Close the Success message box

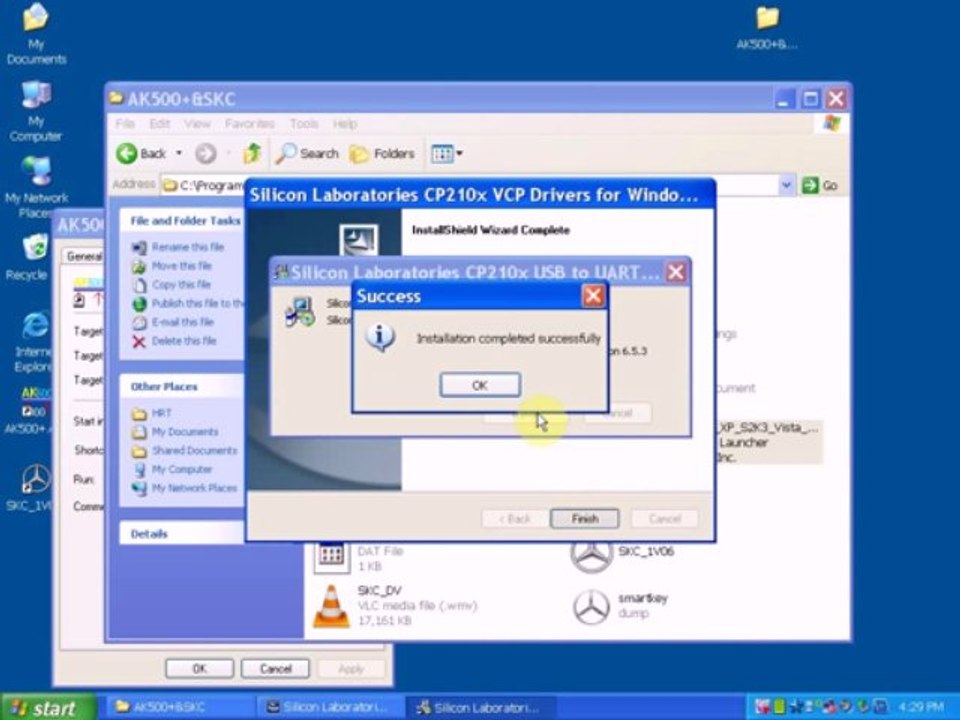tap(593, 296)
